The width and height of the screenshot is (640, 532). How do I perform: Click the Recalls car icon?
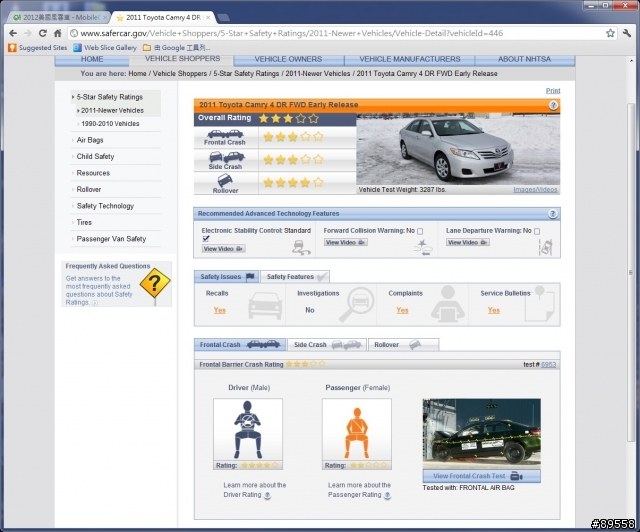[x=265, y=305]
